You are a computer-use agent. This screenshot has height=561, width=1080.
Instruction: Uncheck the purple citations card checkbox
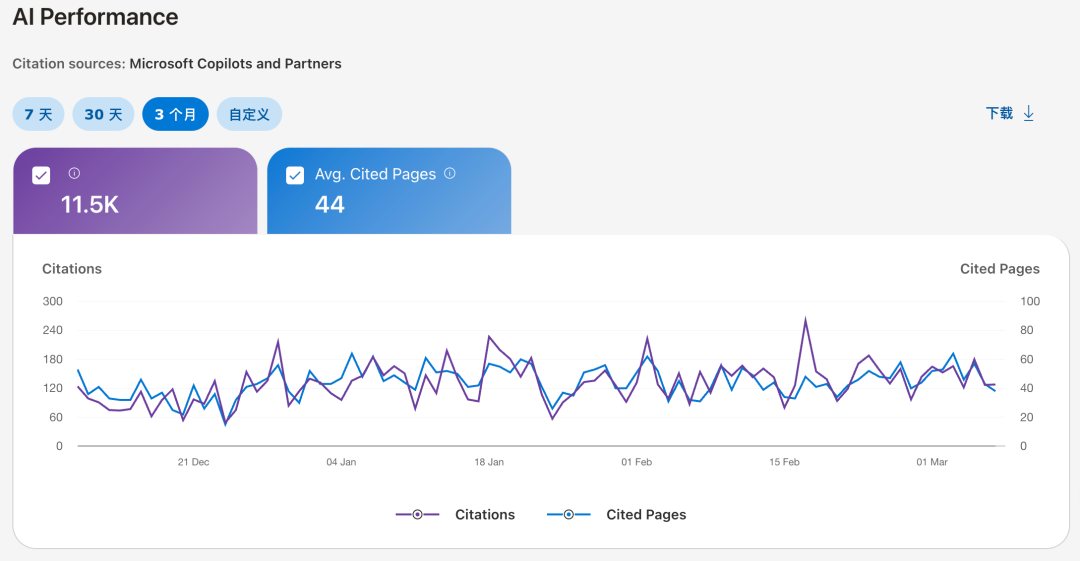click(41, 175)
